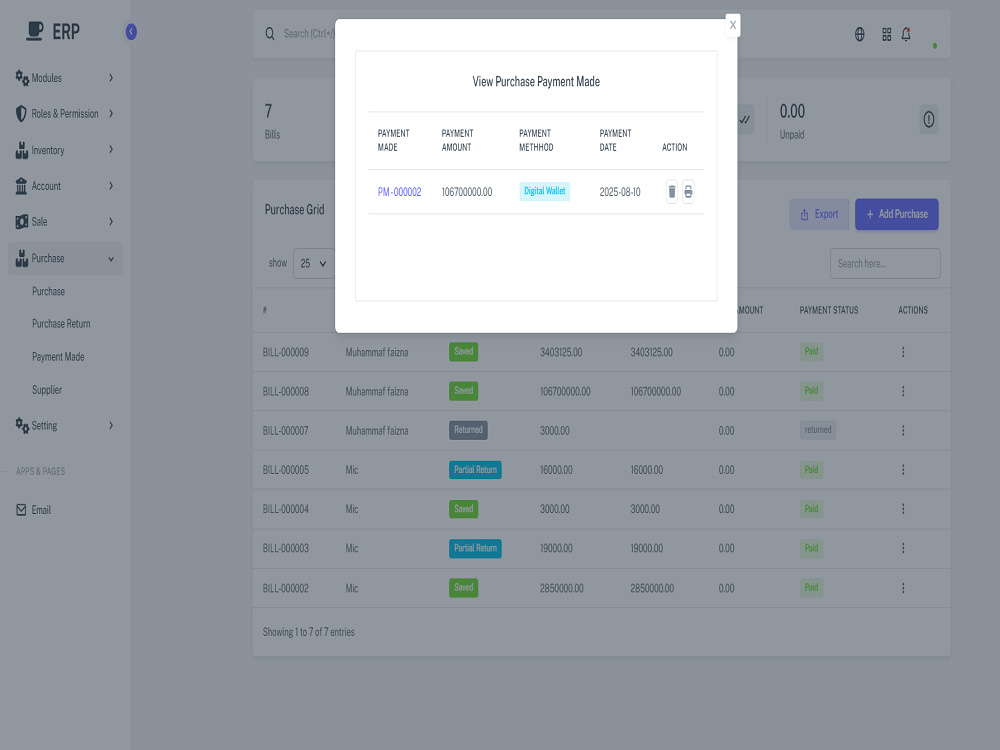Open actions menu for BILL-000009
Screen dimensions: 1000x750
(903, 352)
